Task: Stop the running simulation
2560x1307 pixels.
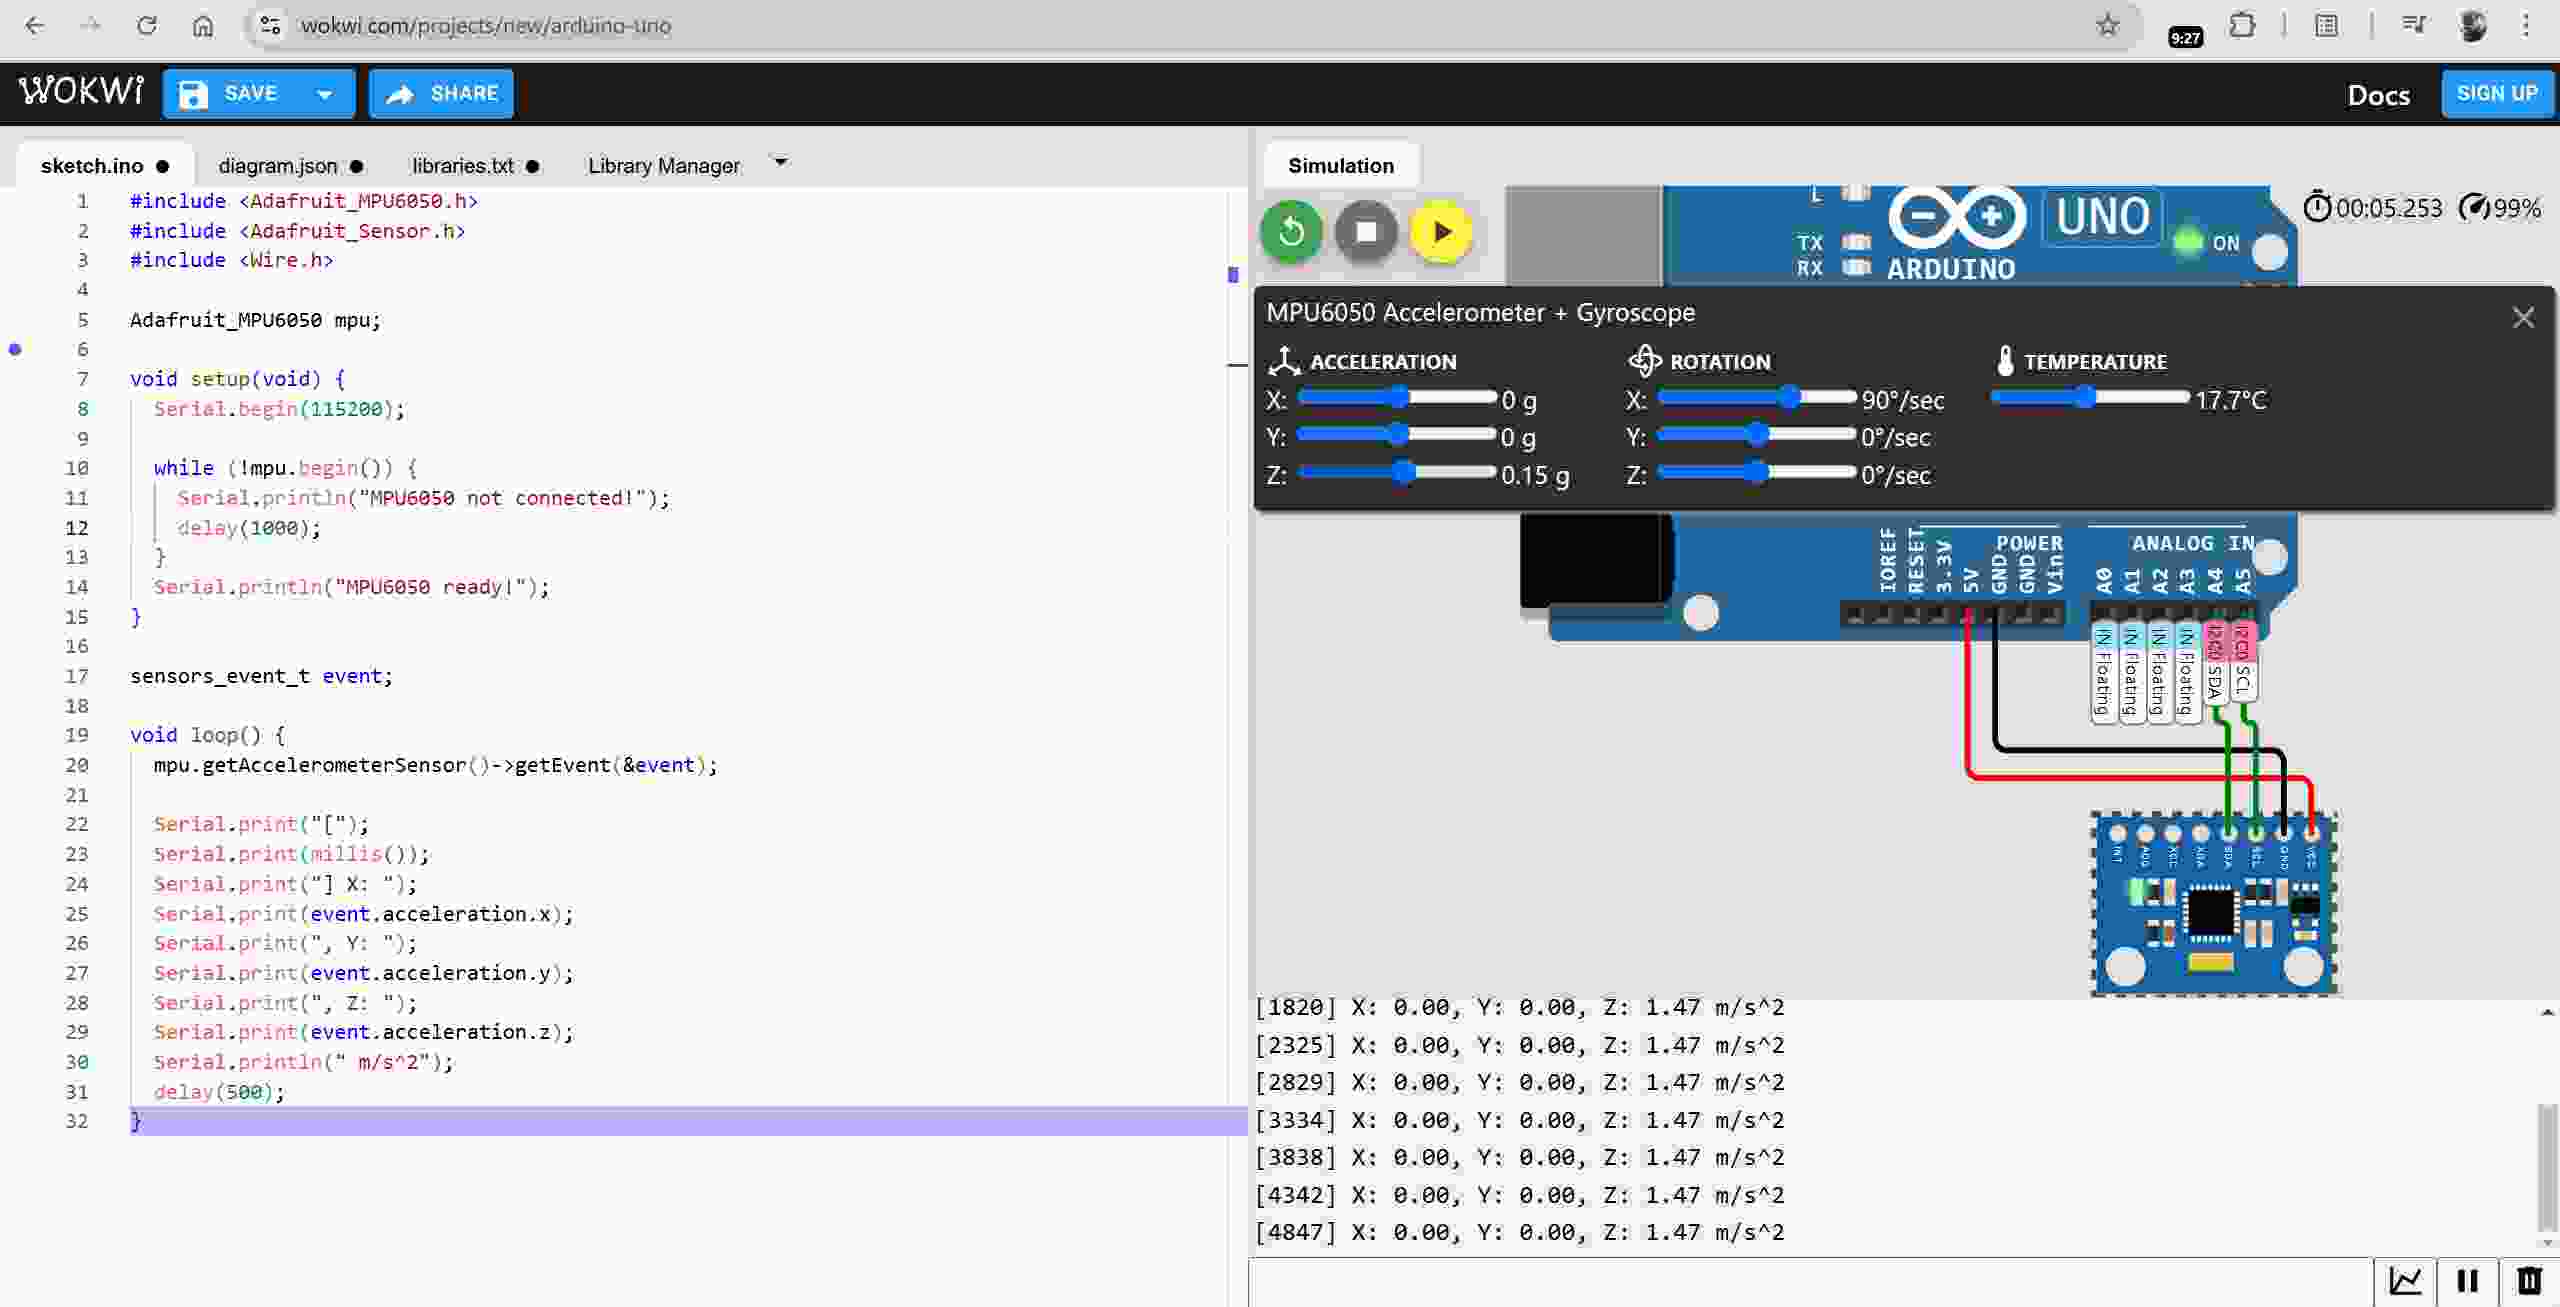Action: 1366,232
